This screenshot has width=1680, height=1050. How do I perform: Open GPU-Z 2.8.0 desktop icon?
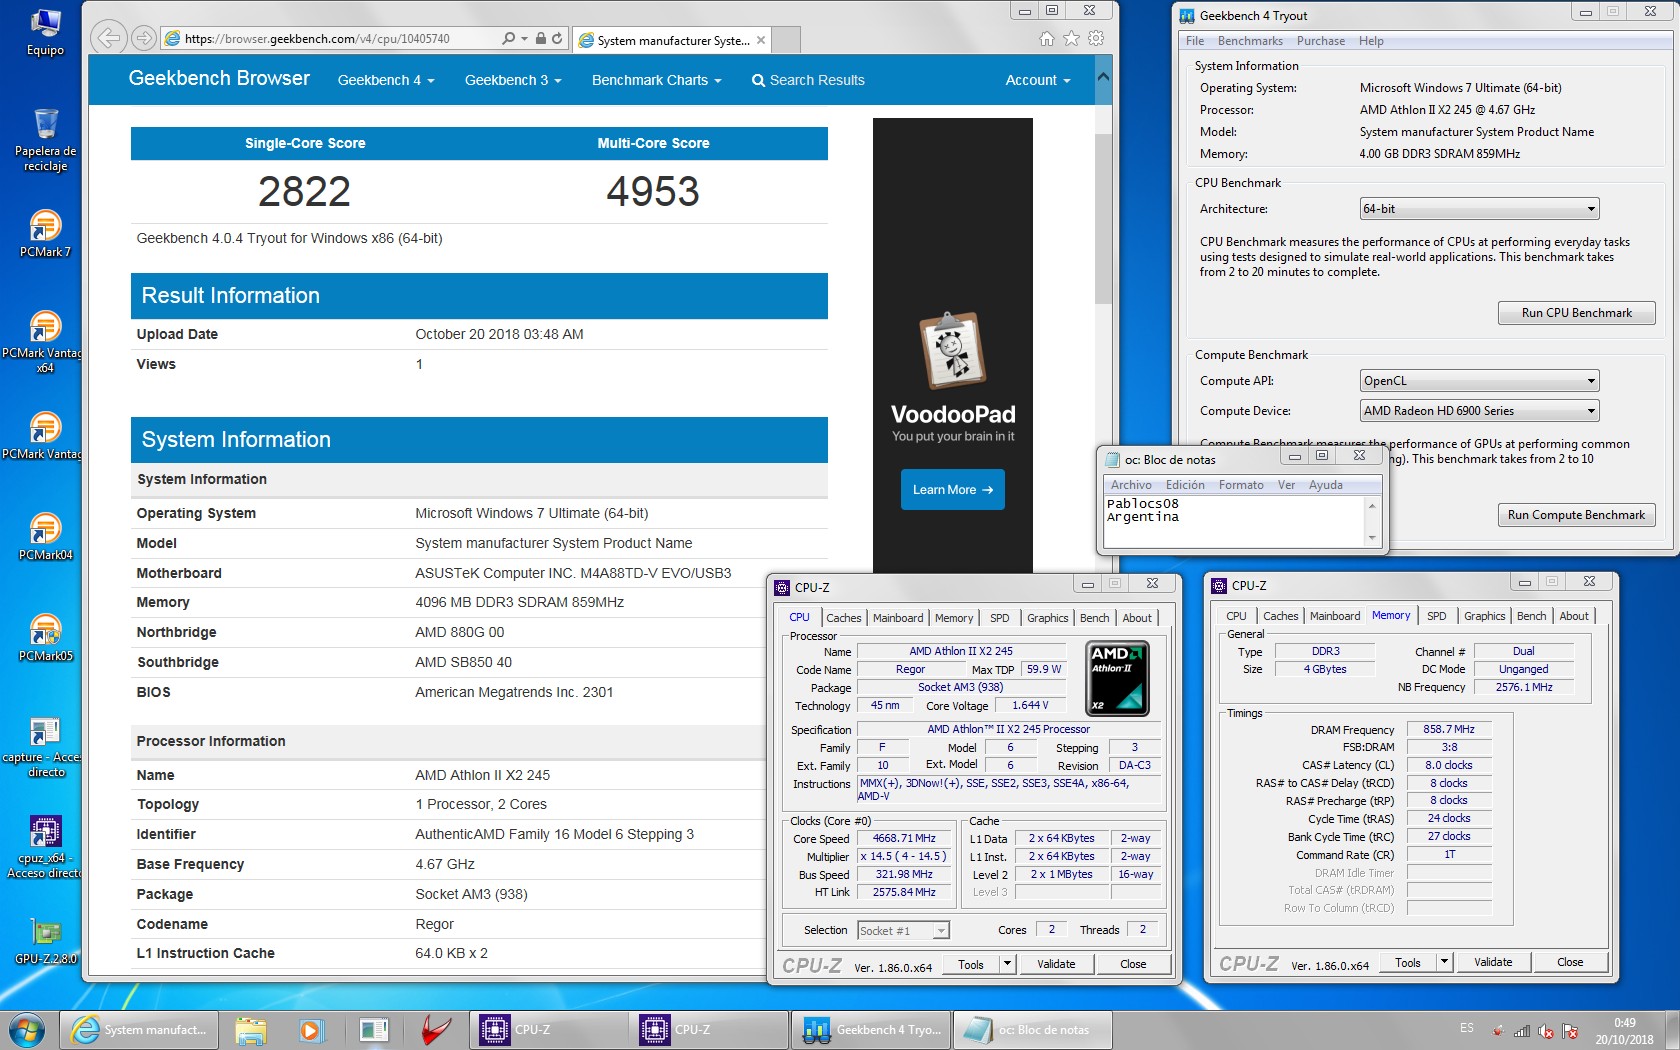[x=45, y=941]
